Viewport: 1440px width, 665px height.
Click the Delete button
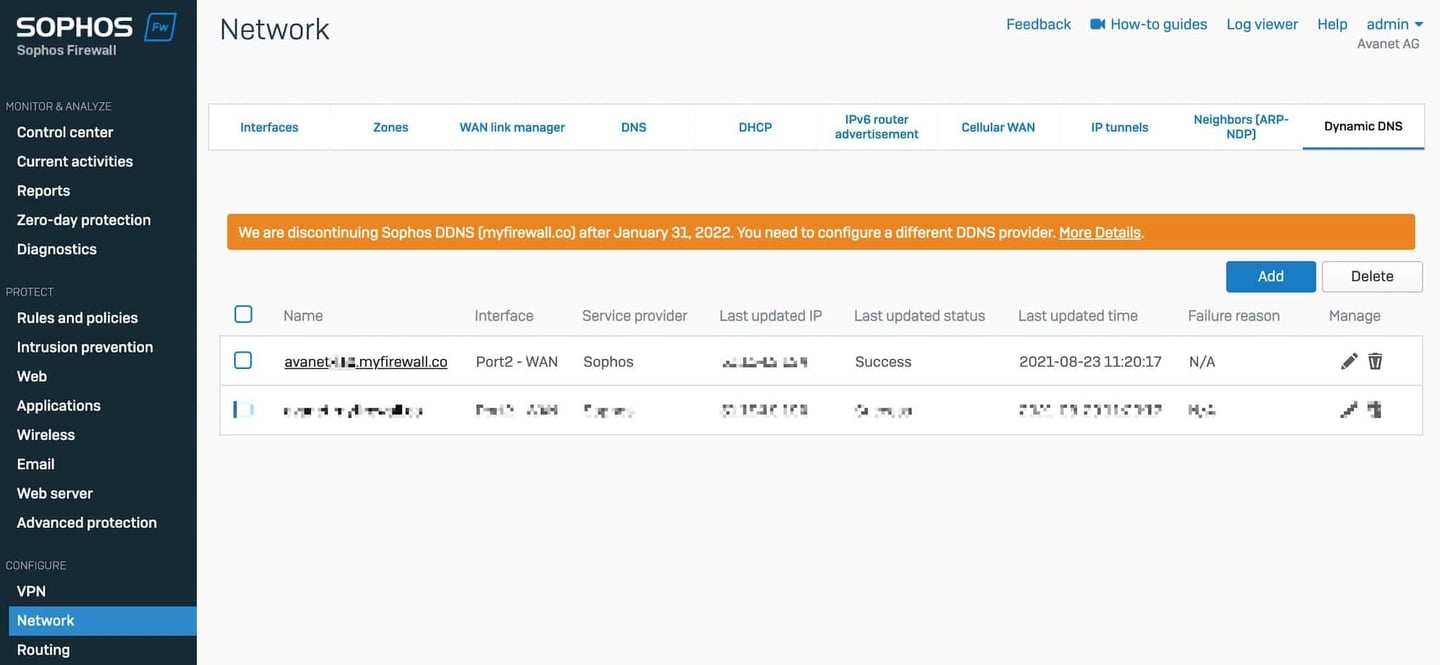pos(1372,277)
